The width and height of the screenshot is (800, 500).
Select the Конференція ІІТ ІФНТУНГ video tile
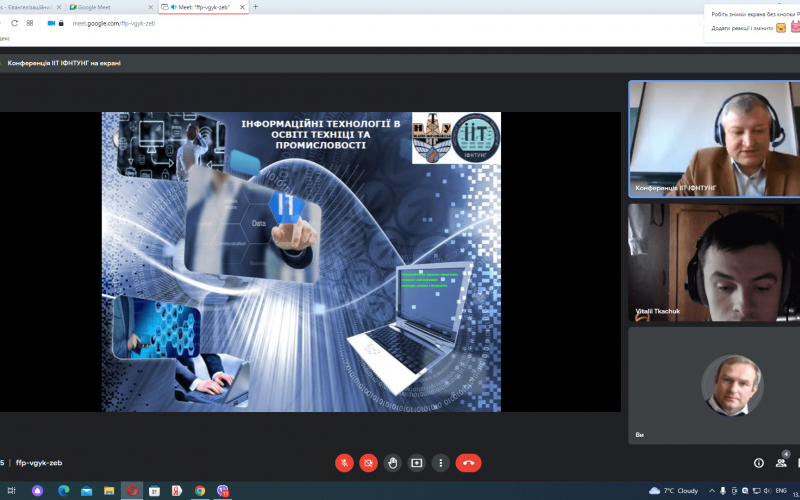(714, 139)
